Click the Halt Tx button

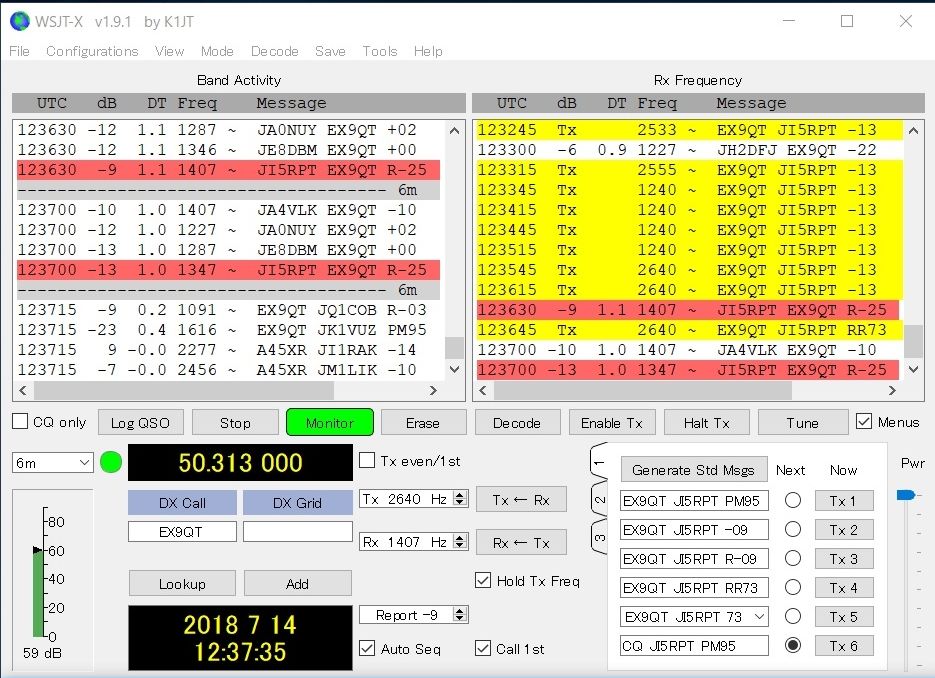pos(707,423)
